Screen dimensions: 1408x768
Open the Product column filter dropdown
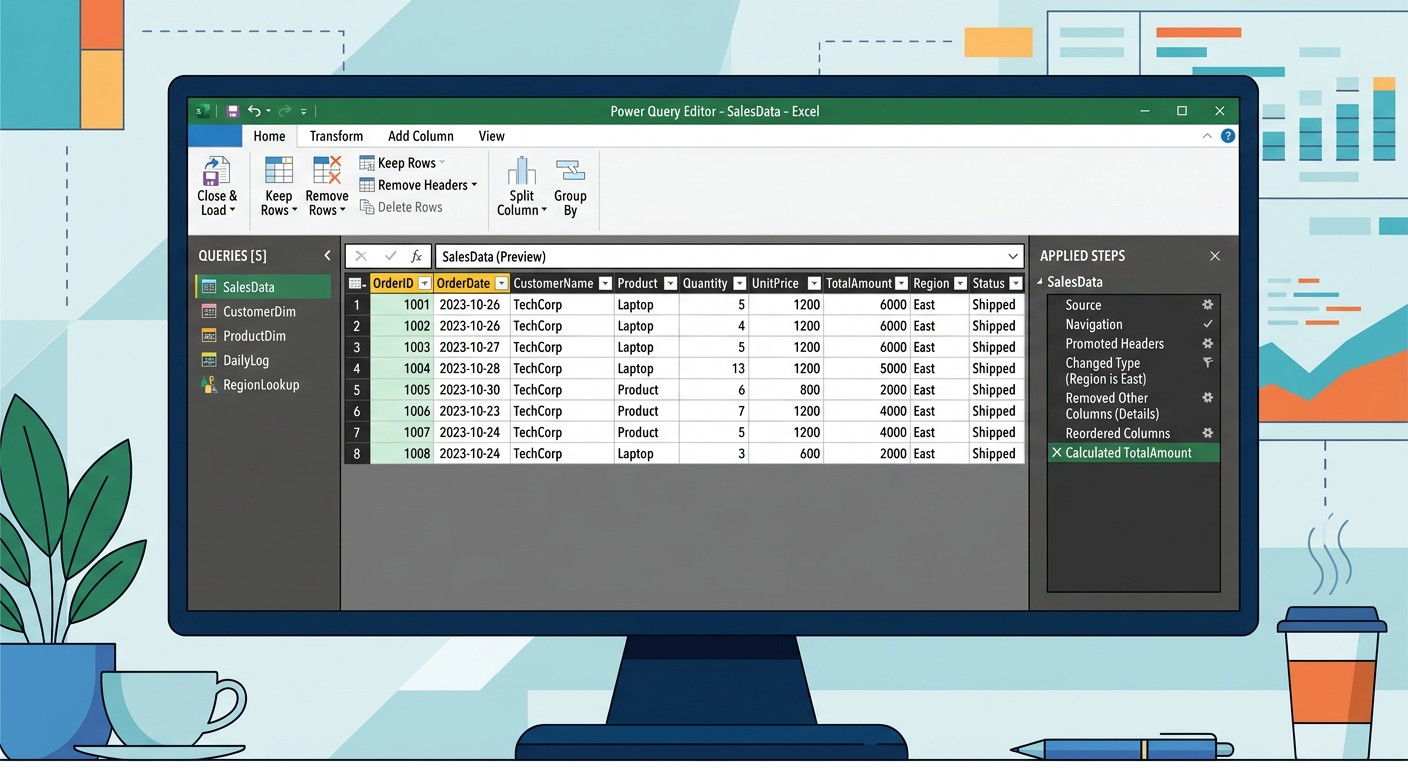(x=670, y=284)
